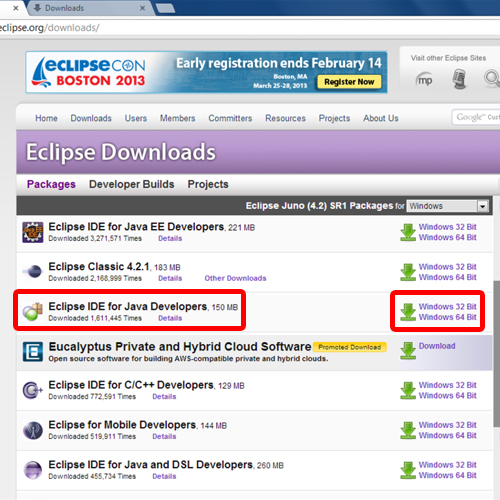500x500 pixels.
Task: Go to Home in the navigation bar
Action: pos(46,118)
